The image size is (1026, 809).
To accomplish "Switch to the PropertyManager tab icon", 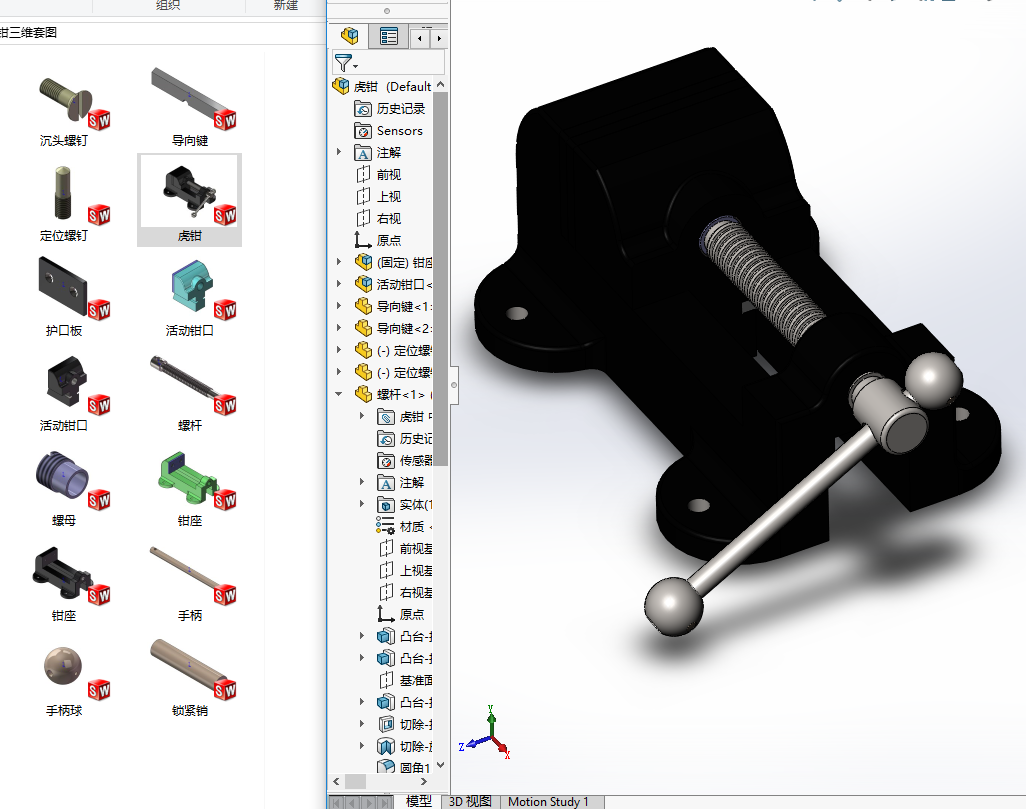I will 389,37.
